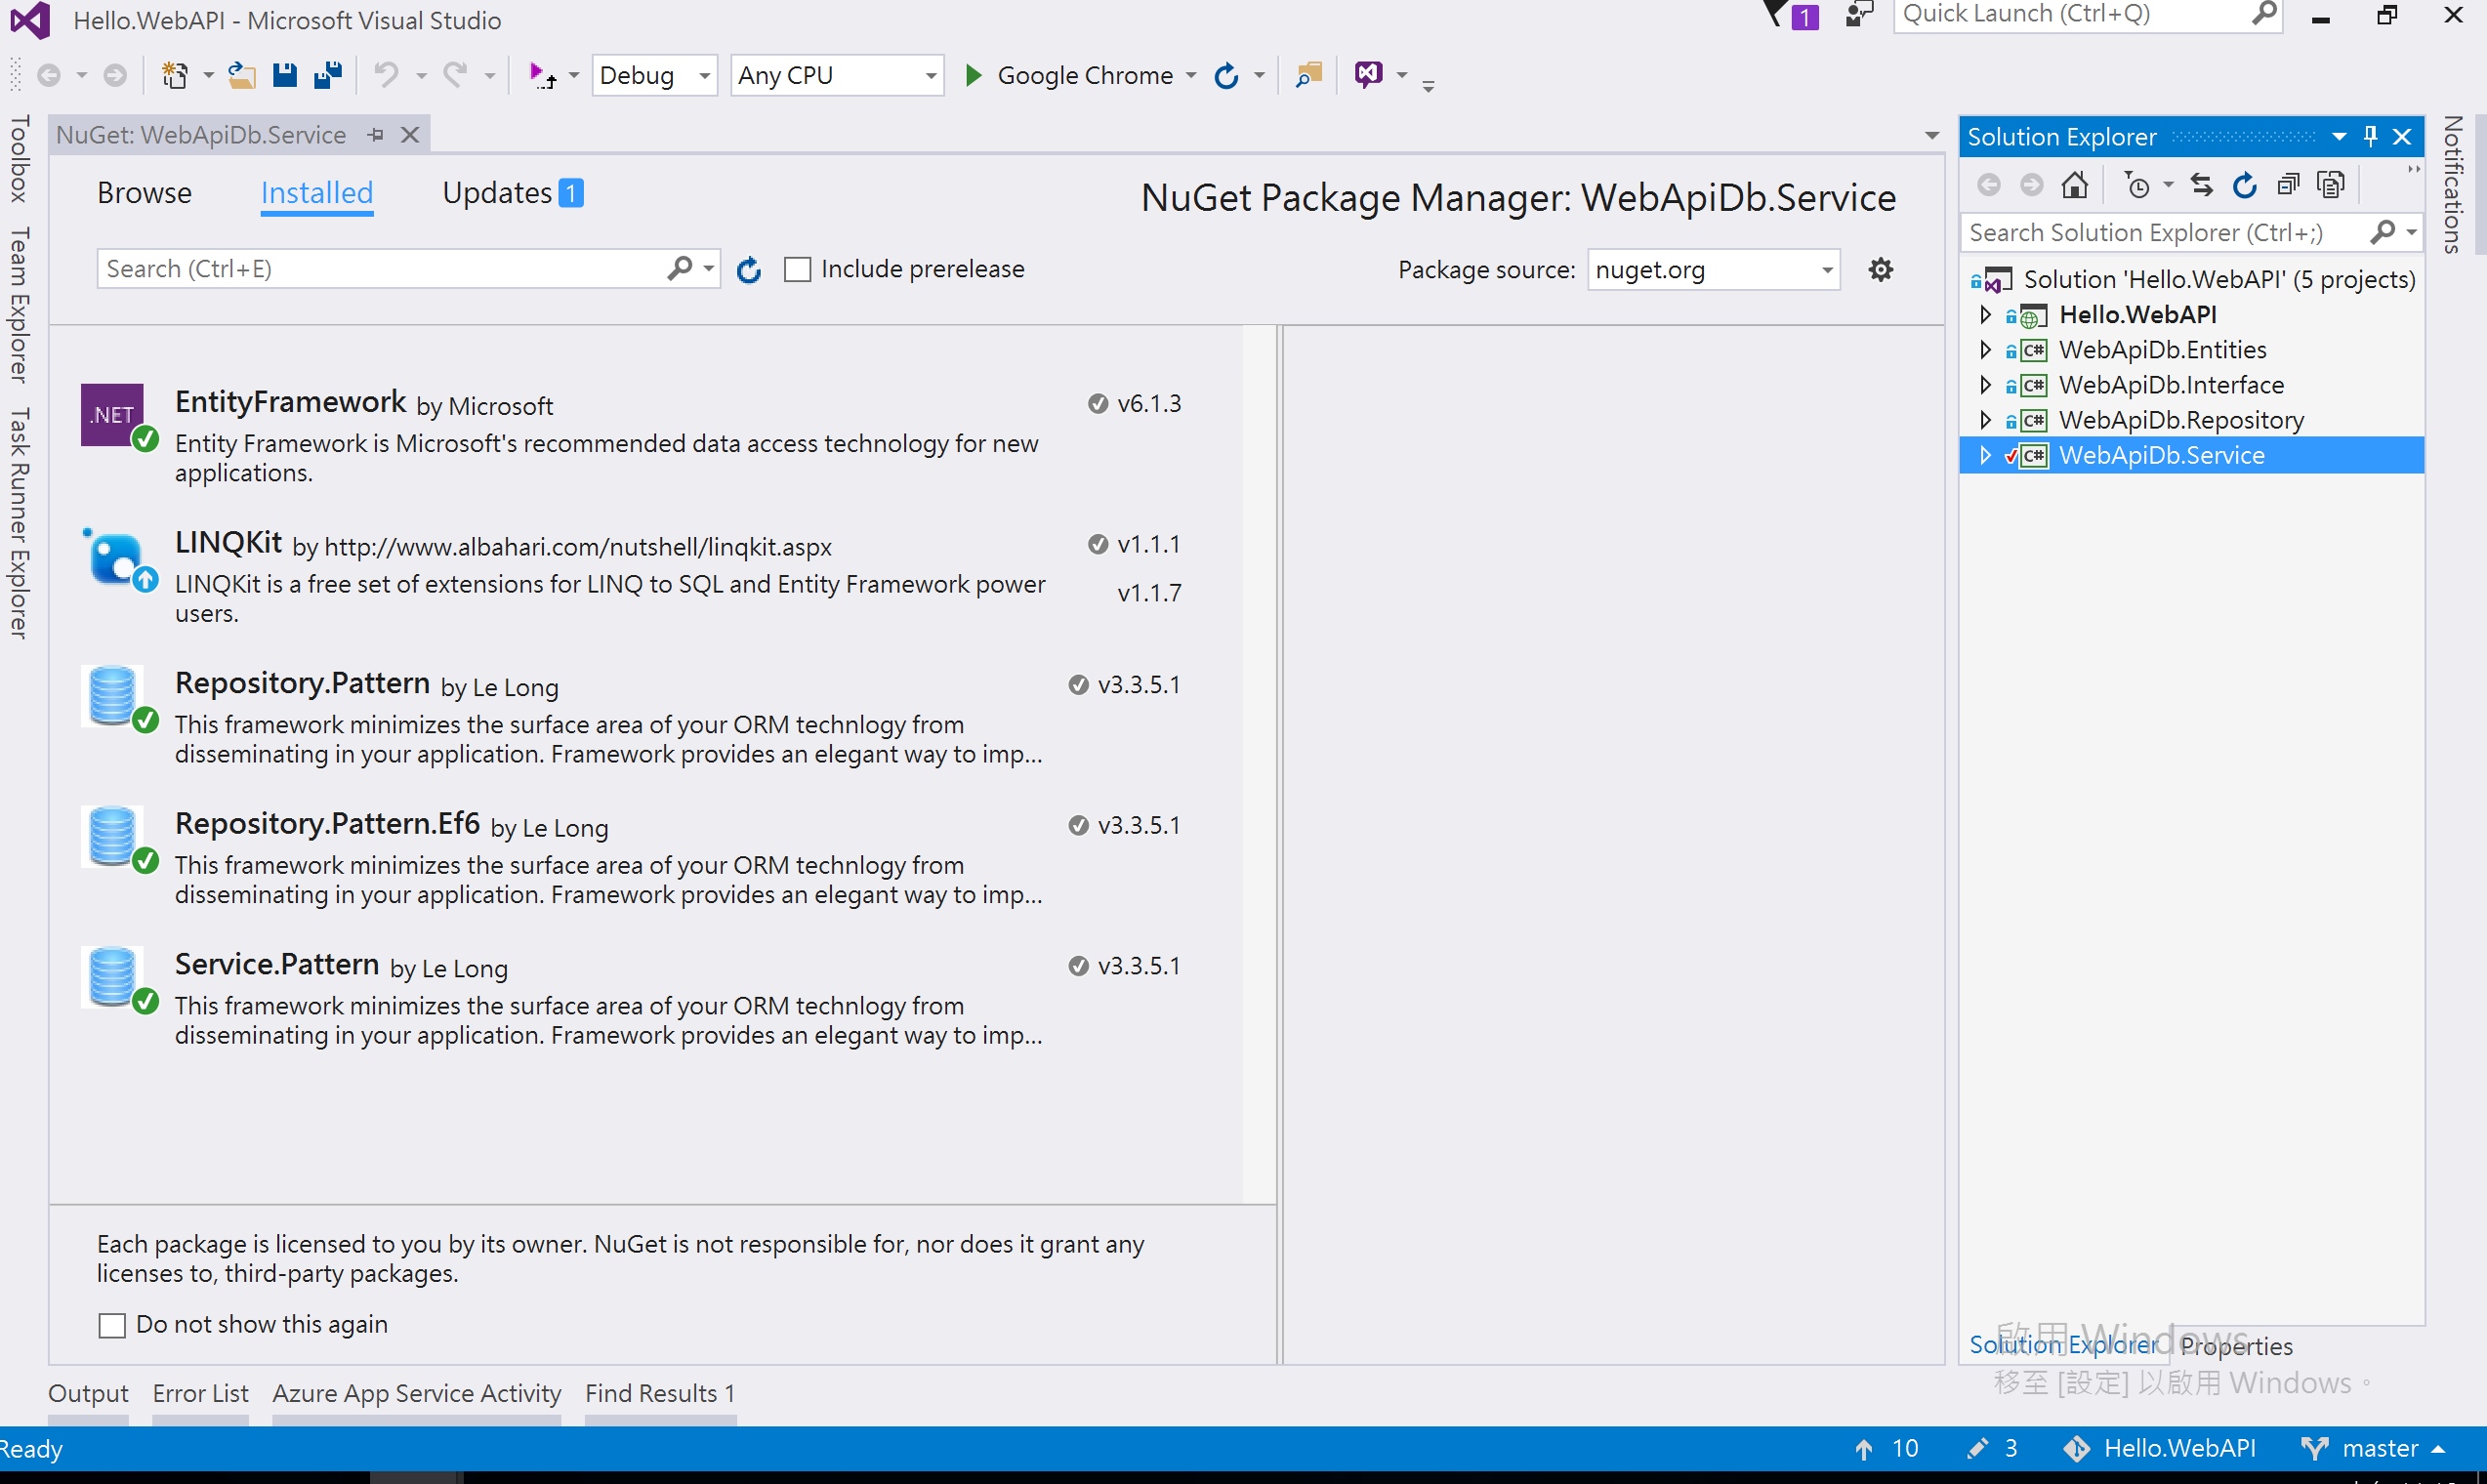Open the Toolbox side panel
The width and height of the screenshot is (2487, 1484).
point(20,159)
